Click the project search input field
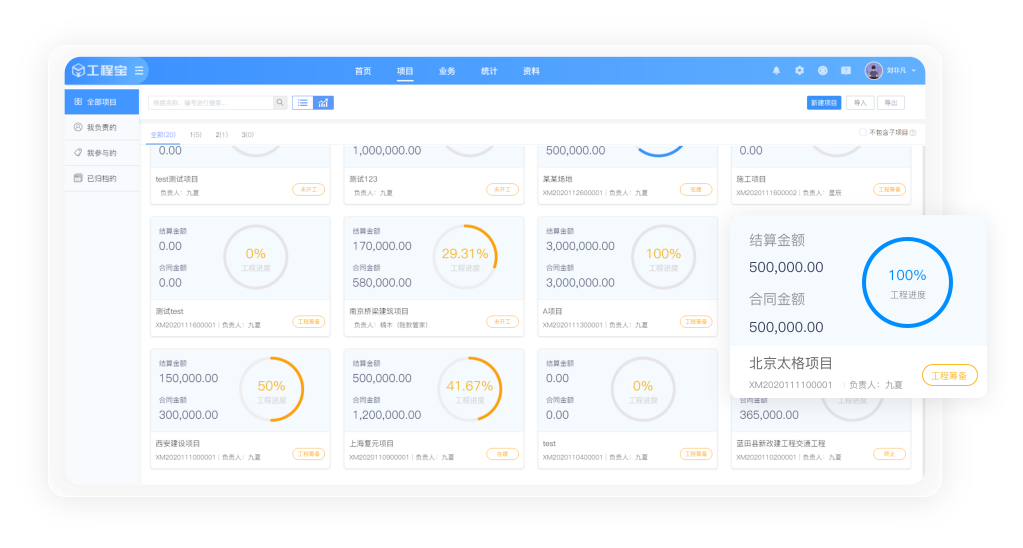 click(x=211, y=102)
